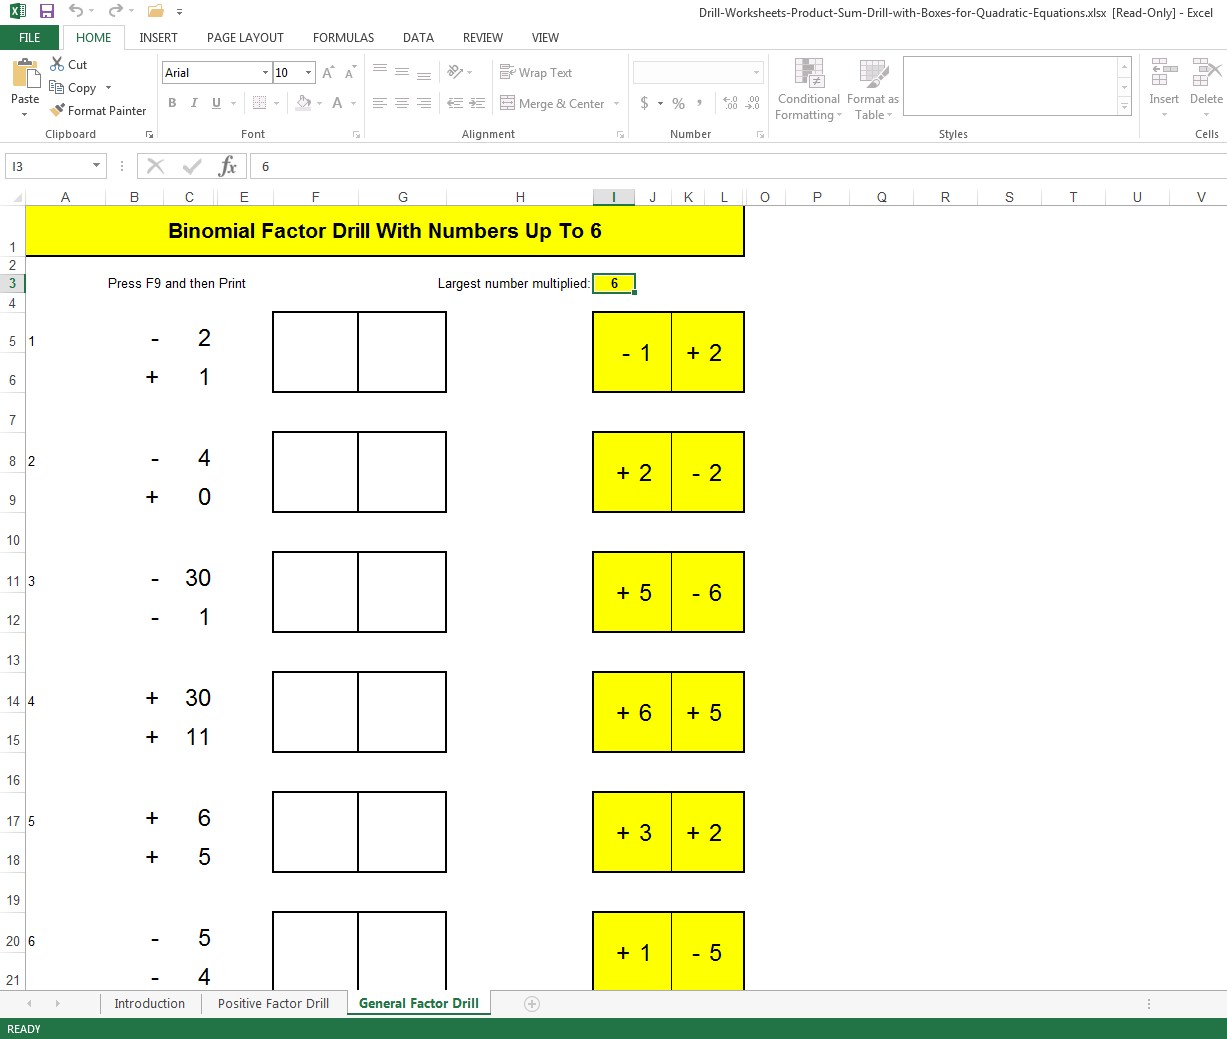Click the Format Painter brush icon
1227x1039 pixels.
click(57, 111)
